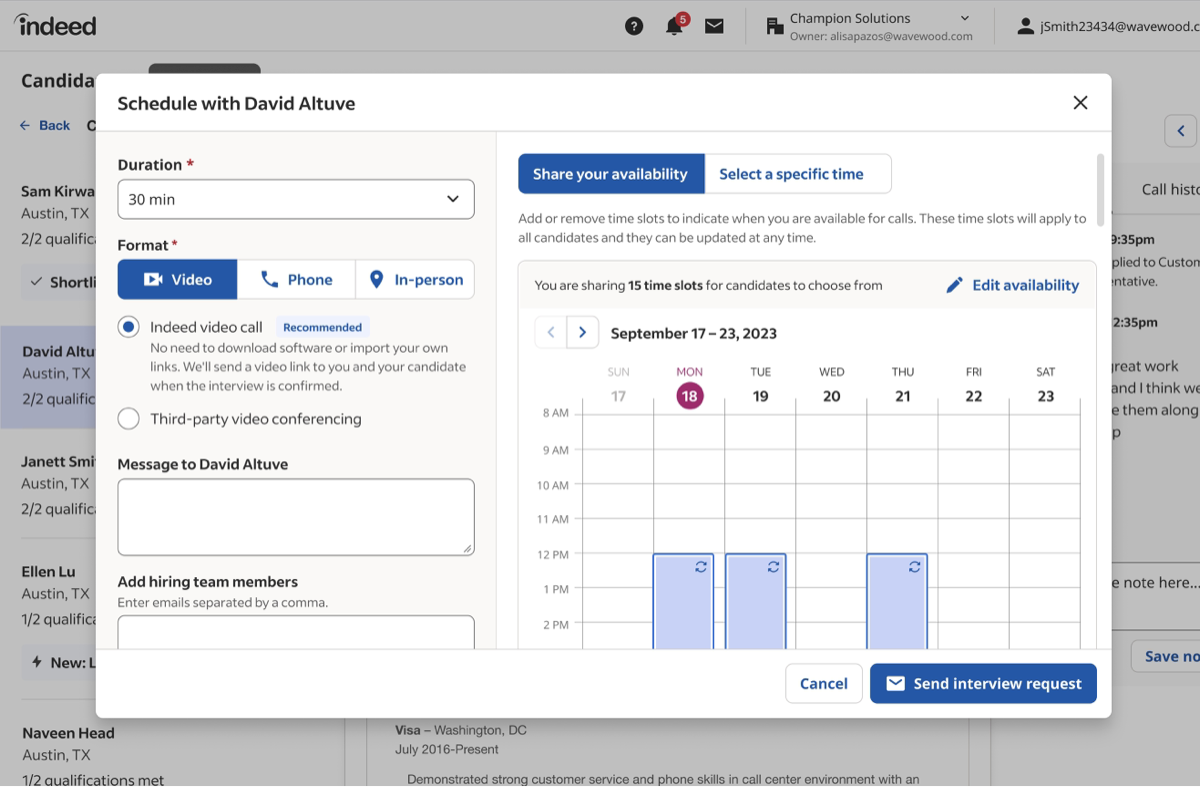
Task: Check notifications via the bell icon
Action: tap(674, 25)
